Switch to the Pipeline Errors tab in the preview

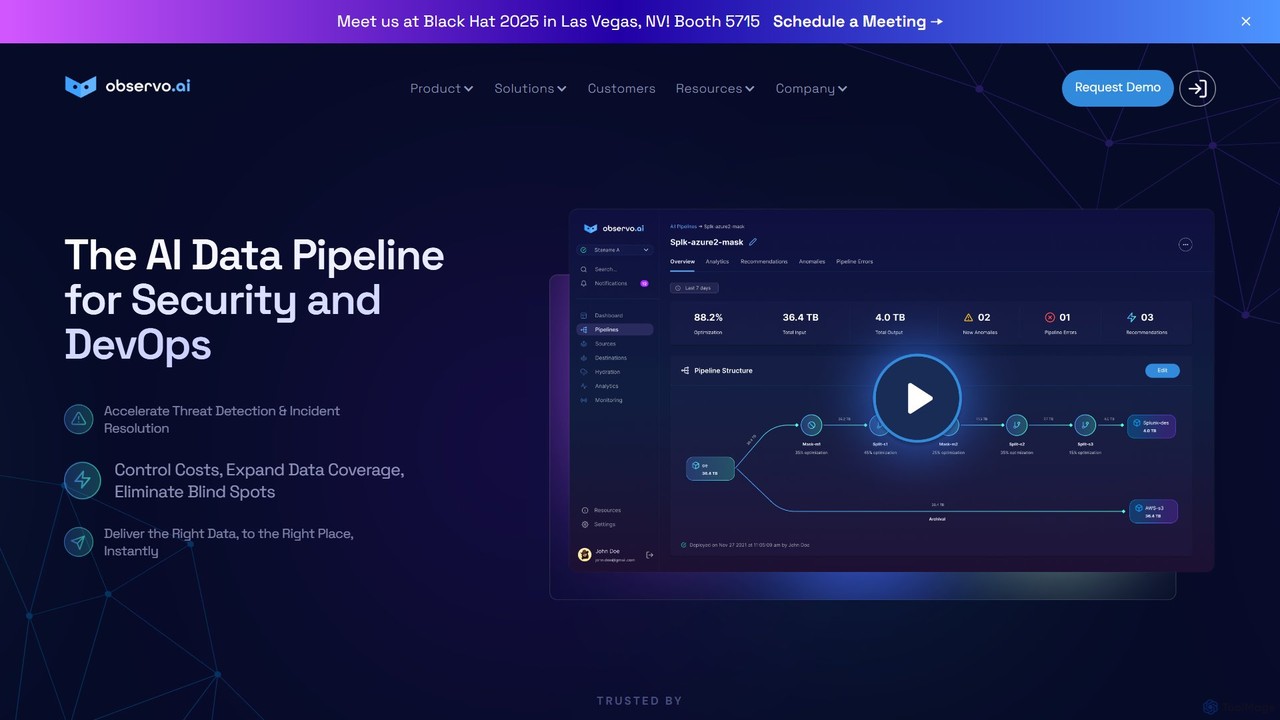pos(855,262)
